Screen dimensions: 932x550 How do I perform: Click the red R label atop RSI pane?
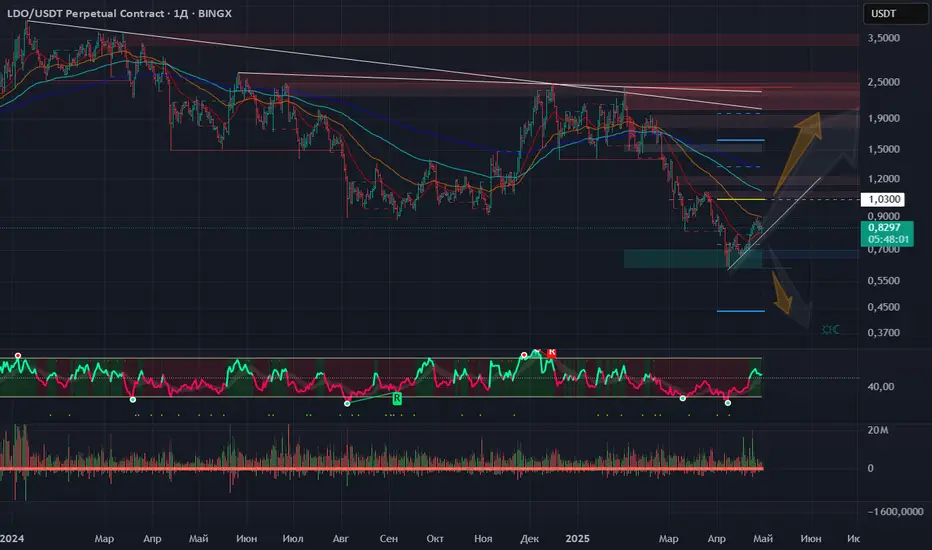tap(552, 352)
